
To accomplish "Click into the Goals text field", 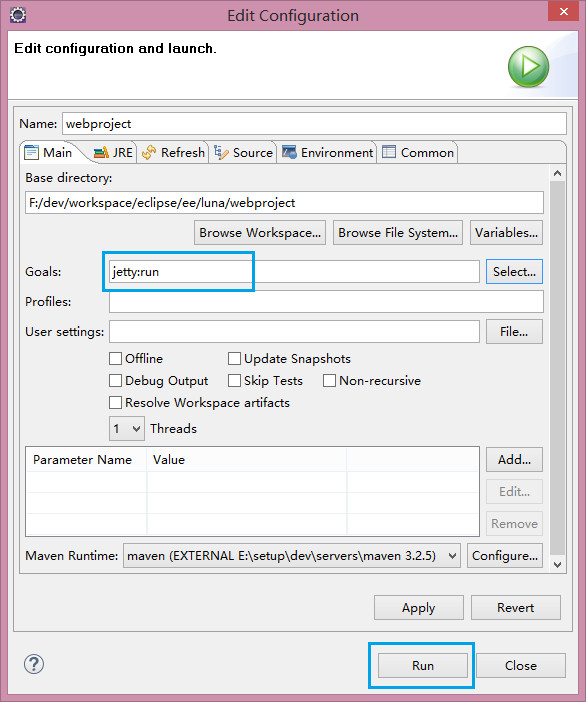I will pyautogui.click(x=294, y=272).
